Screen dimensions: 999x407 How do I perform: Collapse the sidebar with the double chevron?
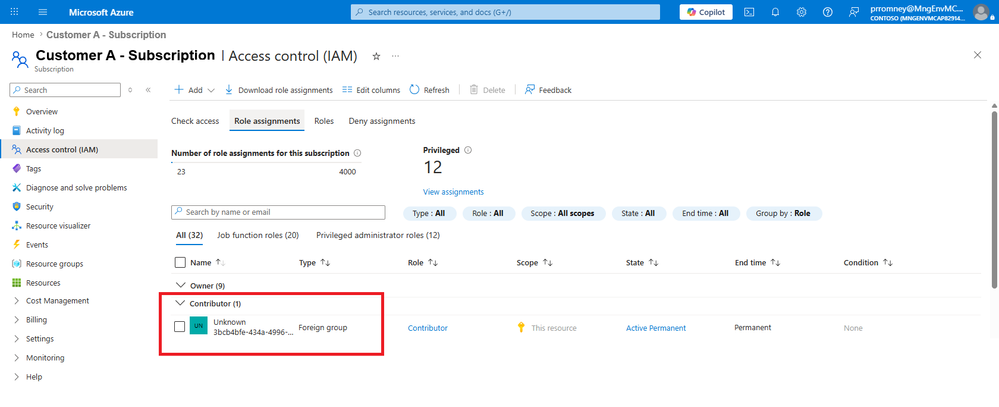click(x=148, y=90)
